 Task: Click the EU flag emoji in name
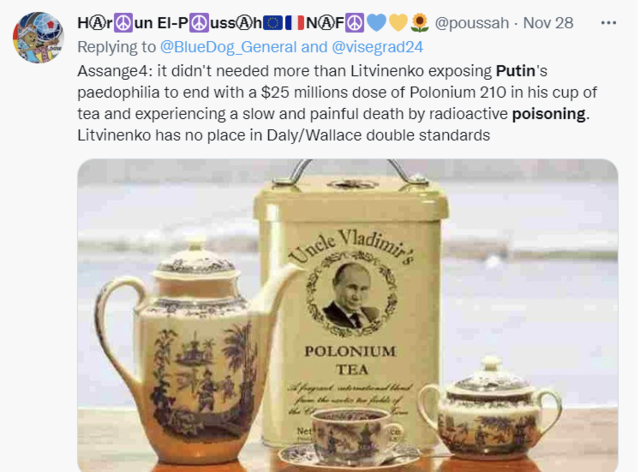point(273,23)
